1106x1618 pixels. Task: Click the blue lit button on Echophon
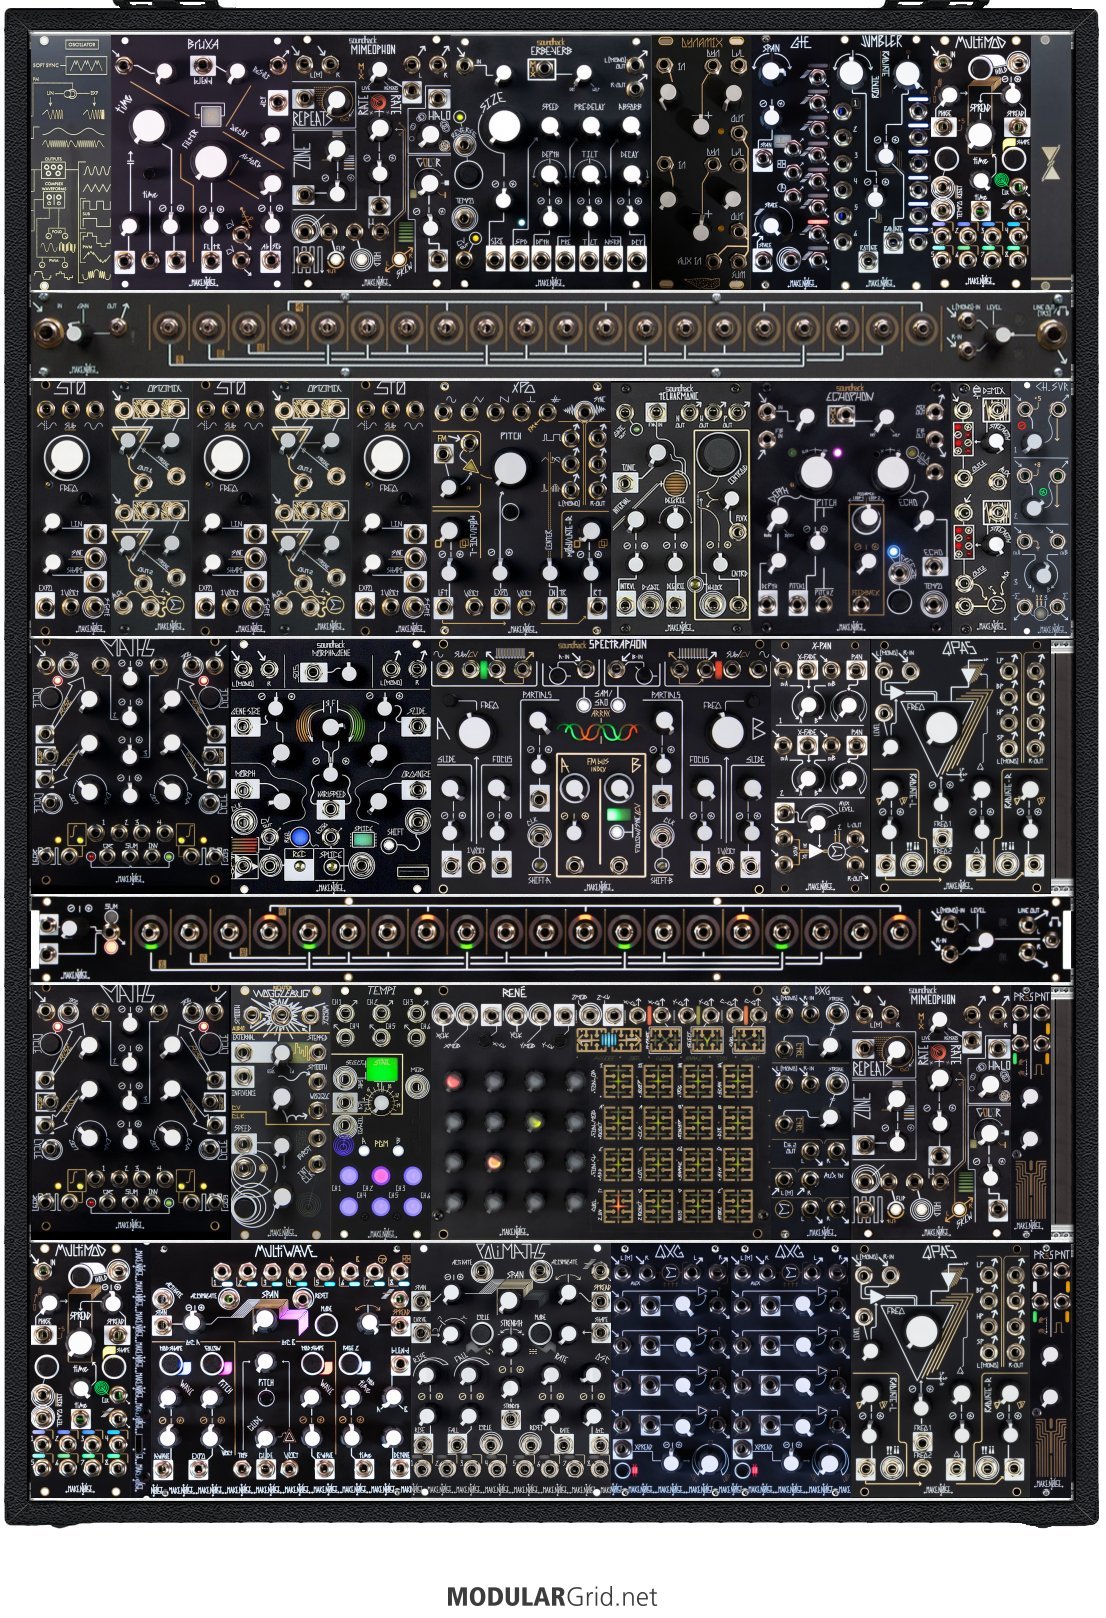pyautogui.click(x=892, y=551)
